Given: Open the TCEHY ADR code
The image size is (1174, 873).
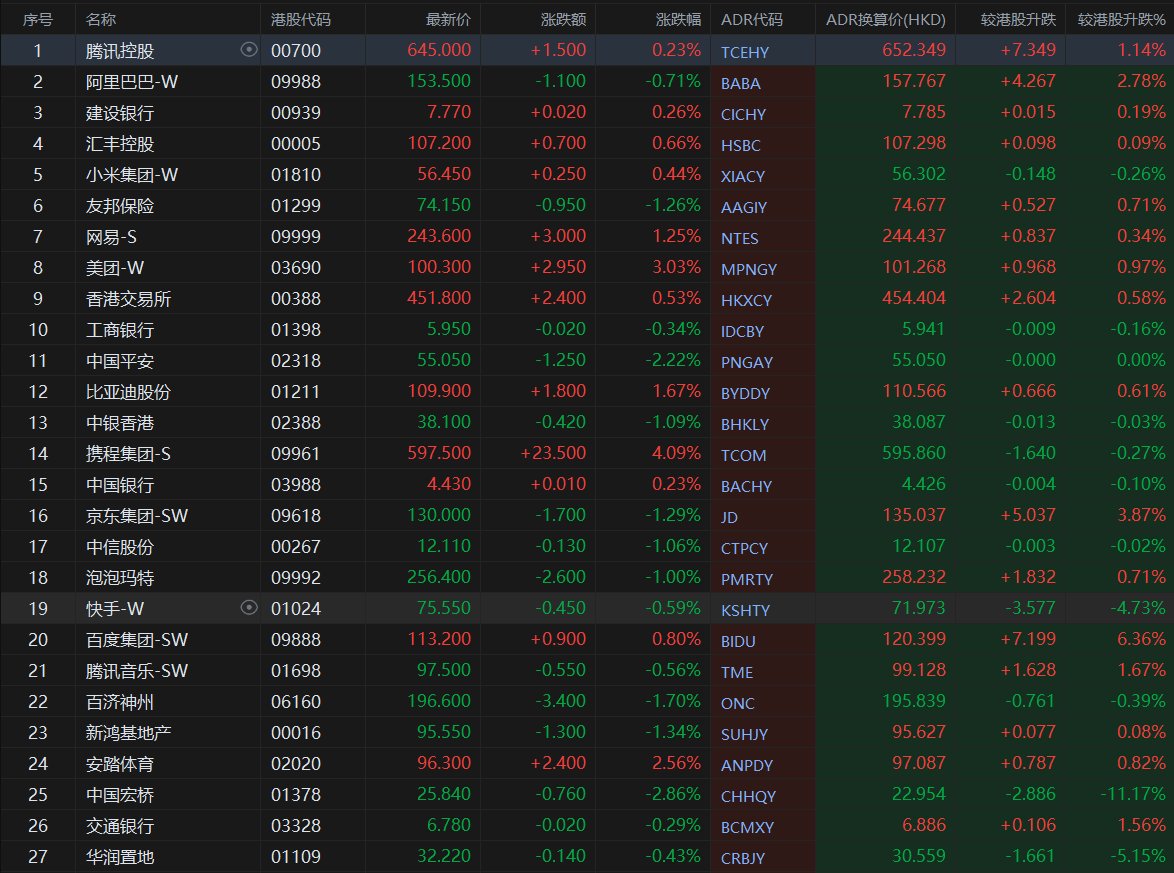Looking at the screenshot, I should click(x=744, y=52).
